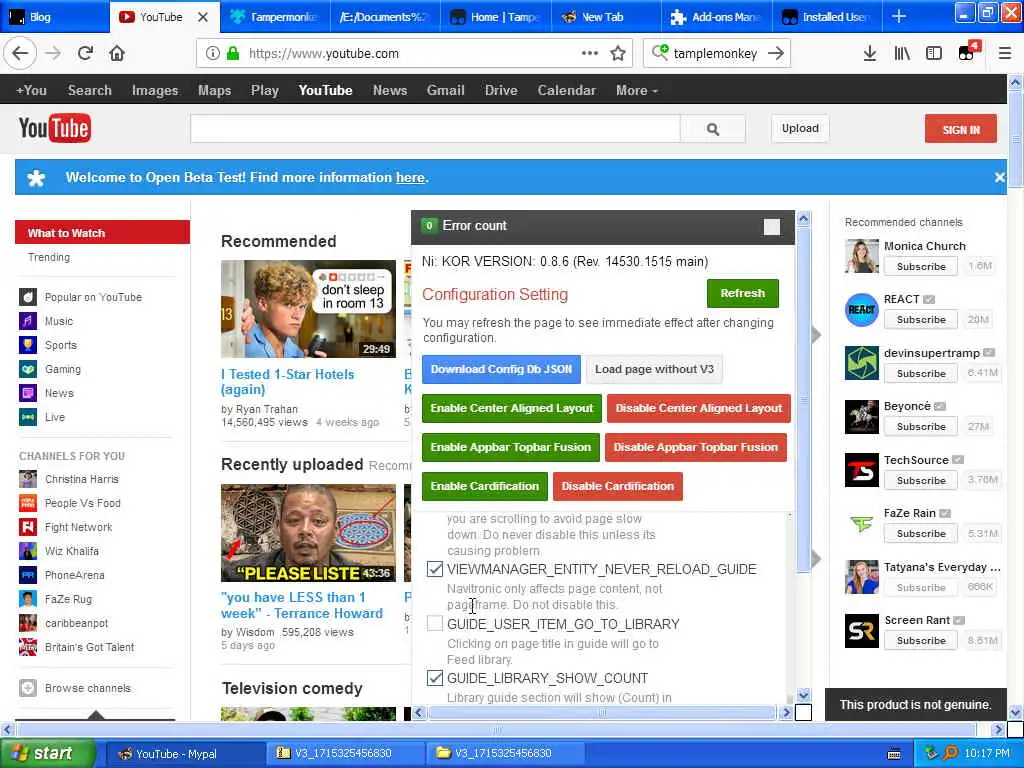
Task: Open the REACT channel avatar
Action: click(x=861, y=310)
